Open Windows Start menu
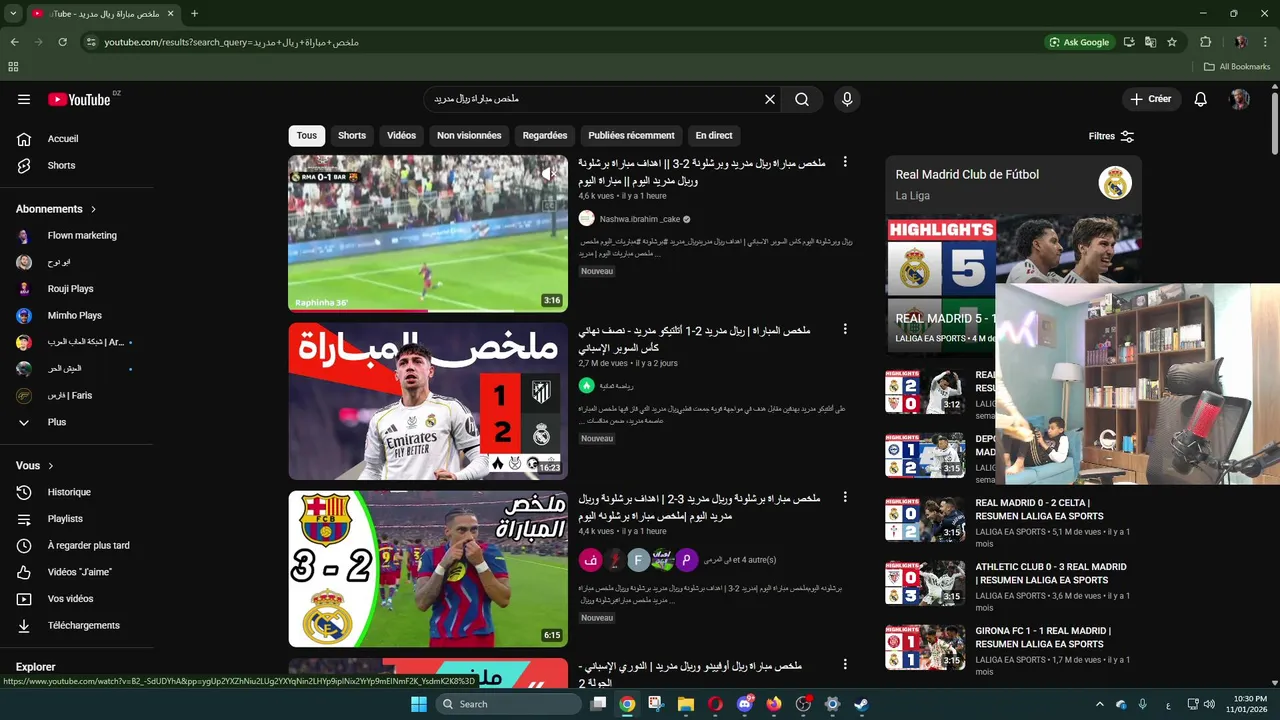The width and height of the screenshot is (1280, 720). (419, 704)
